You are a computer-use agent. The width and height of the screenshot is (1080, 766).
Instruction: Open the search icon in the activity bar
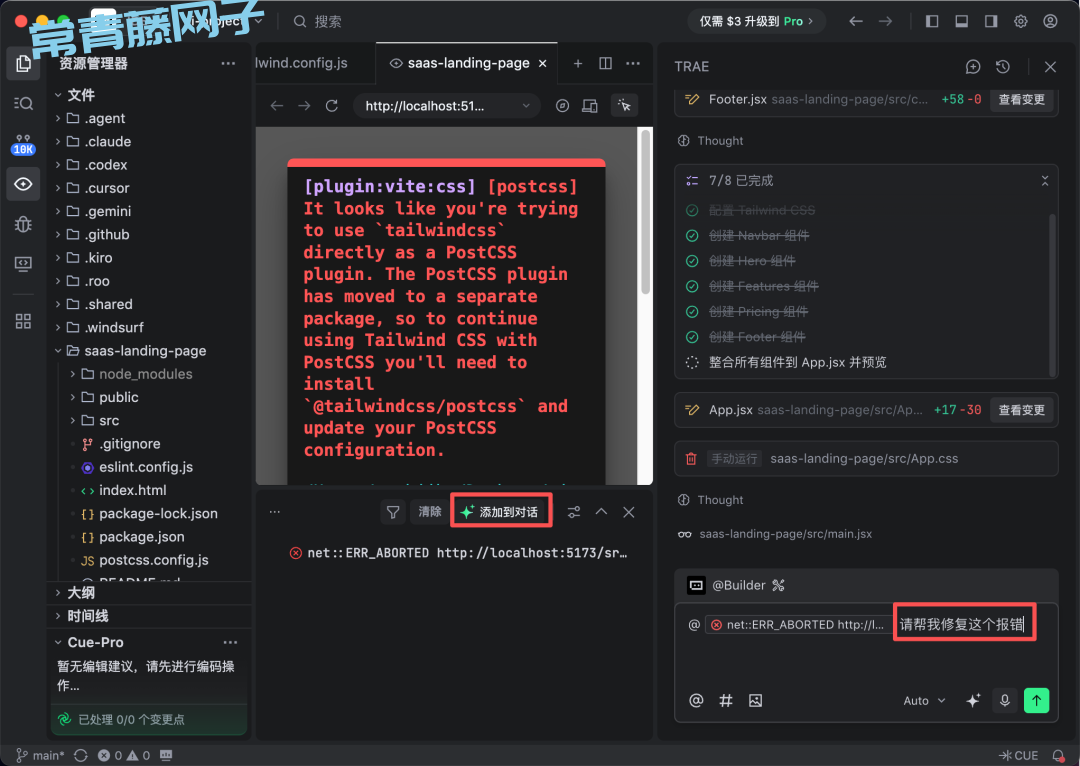23,103
